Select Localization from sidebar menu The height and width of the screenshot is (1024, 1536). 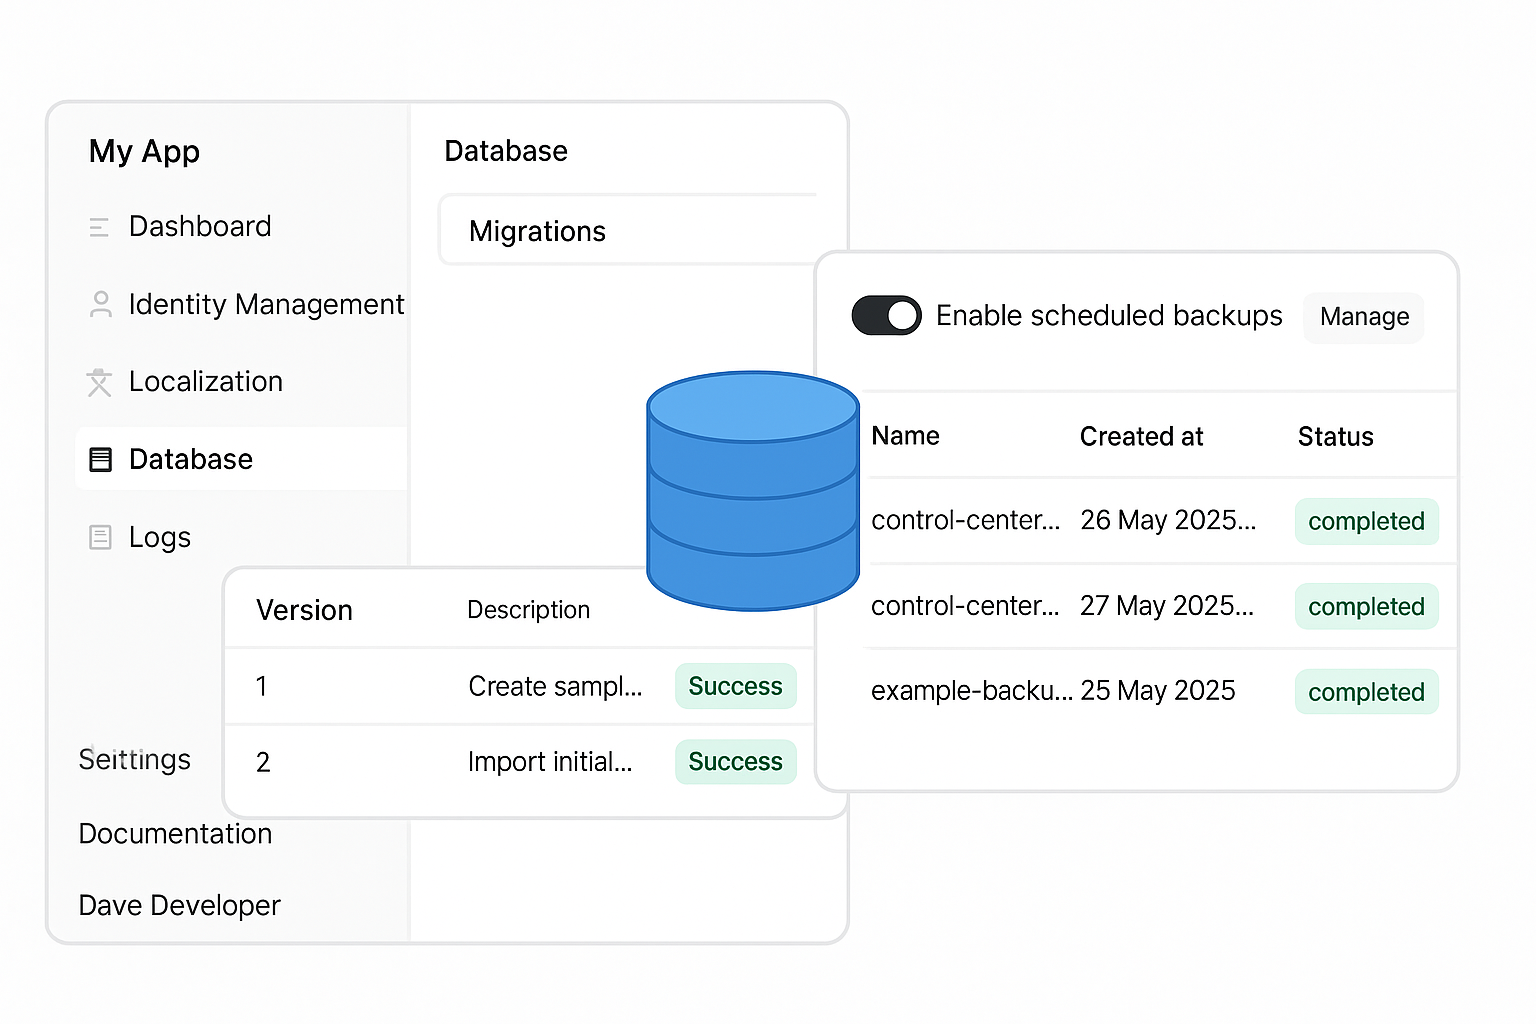pos(205,382)
